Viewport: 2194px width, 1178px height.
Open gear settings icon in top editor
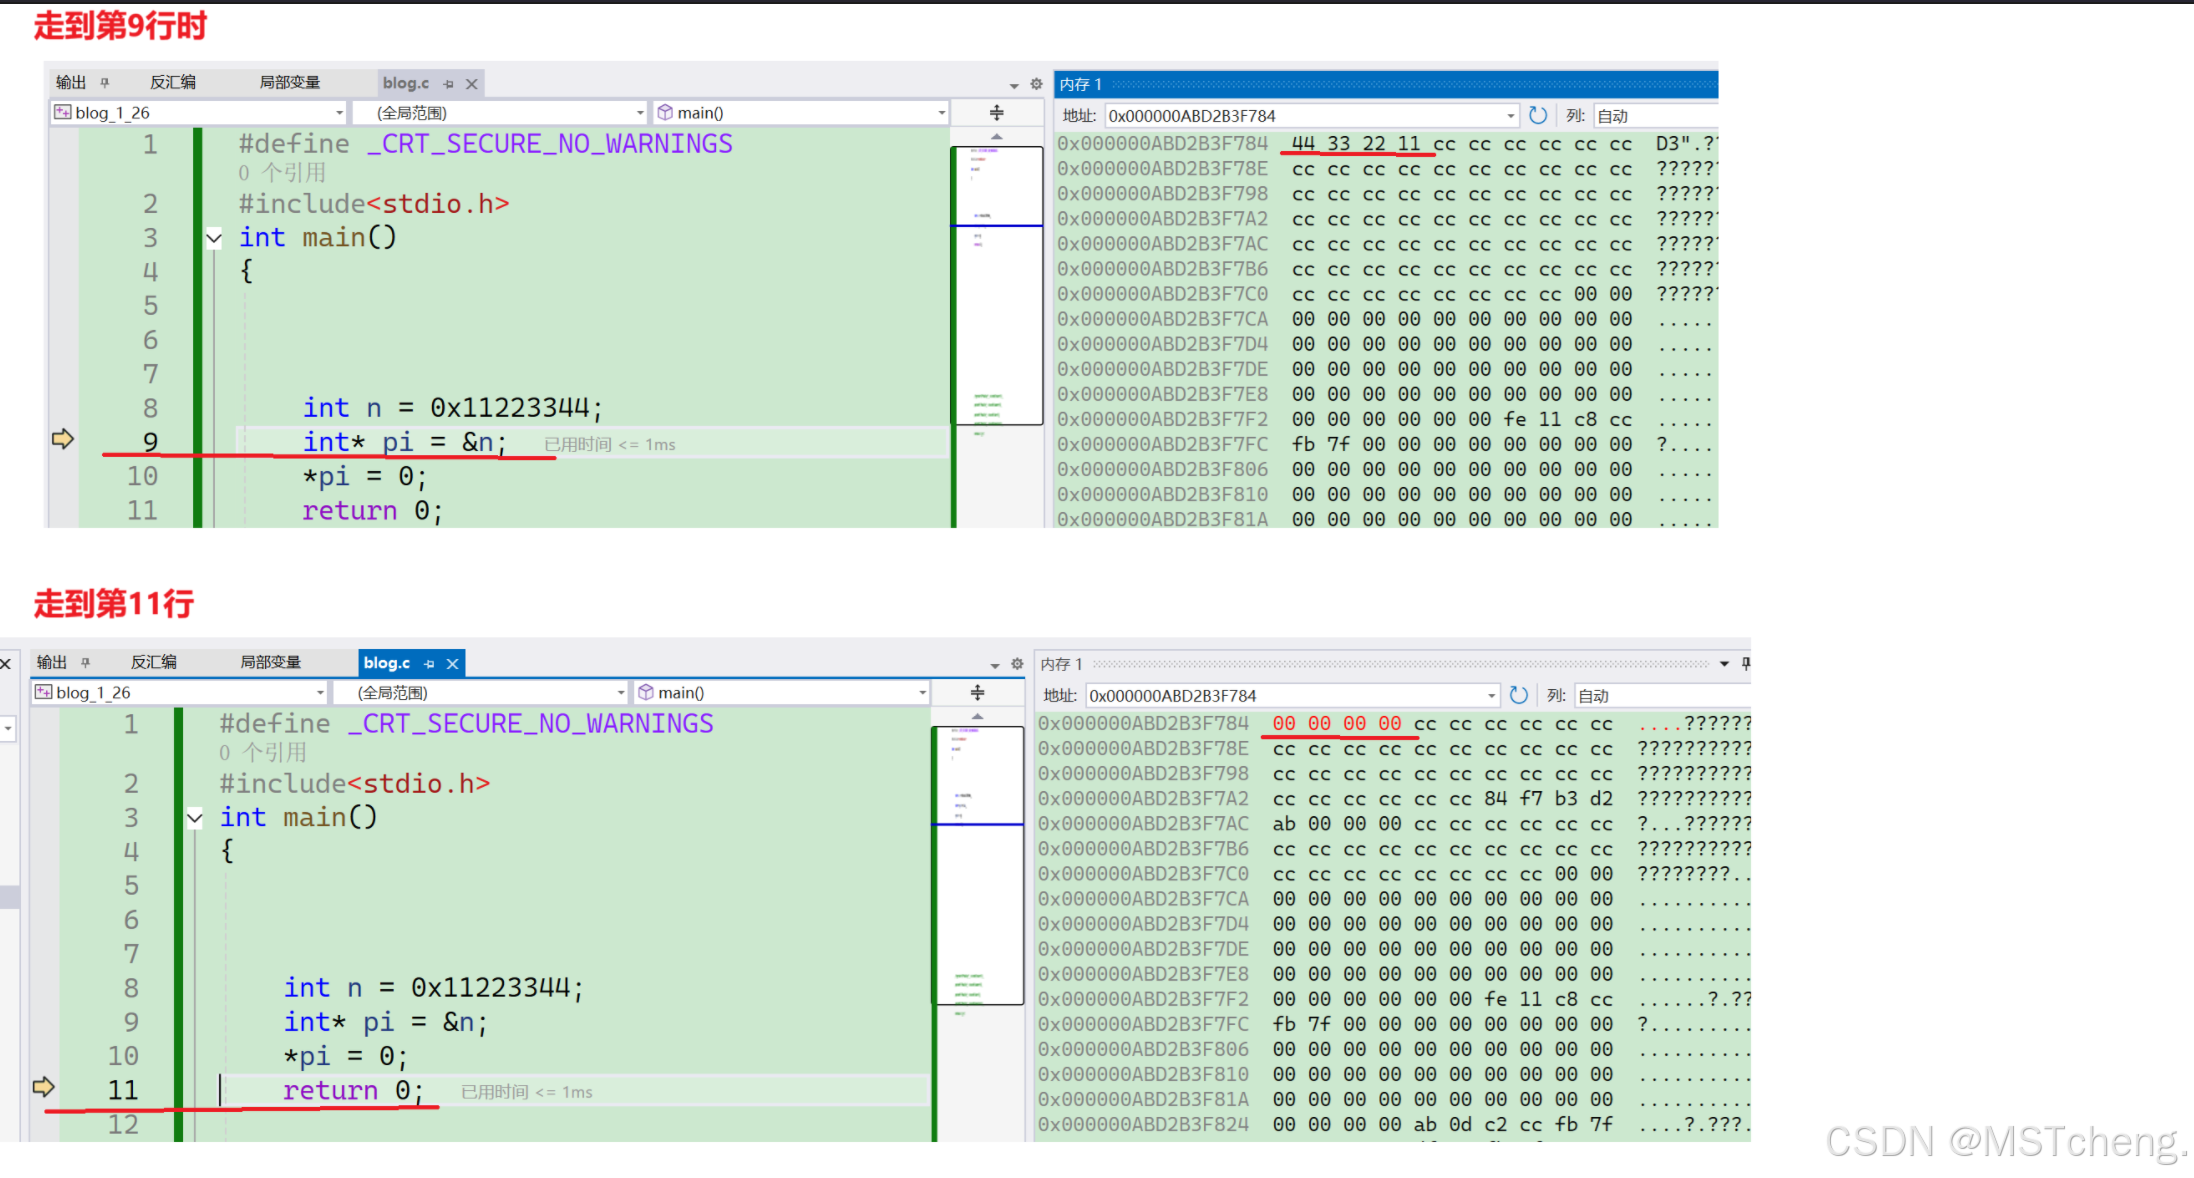pyautogui.click(x=1036, y=84)
